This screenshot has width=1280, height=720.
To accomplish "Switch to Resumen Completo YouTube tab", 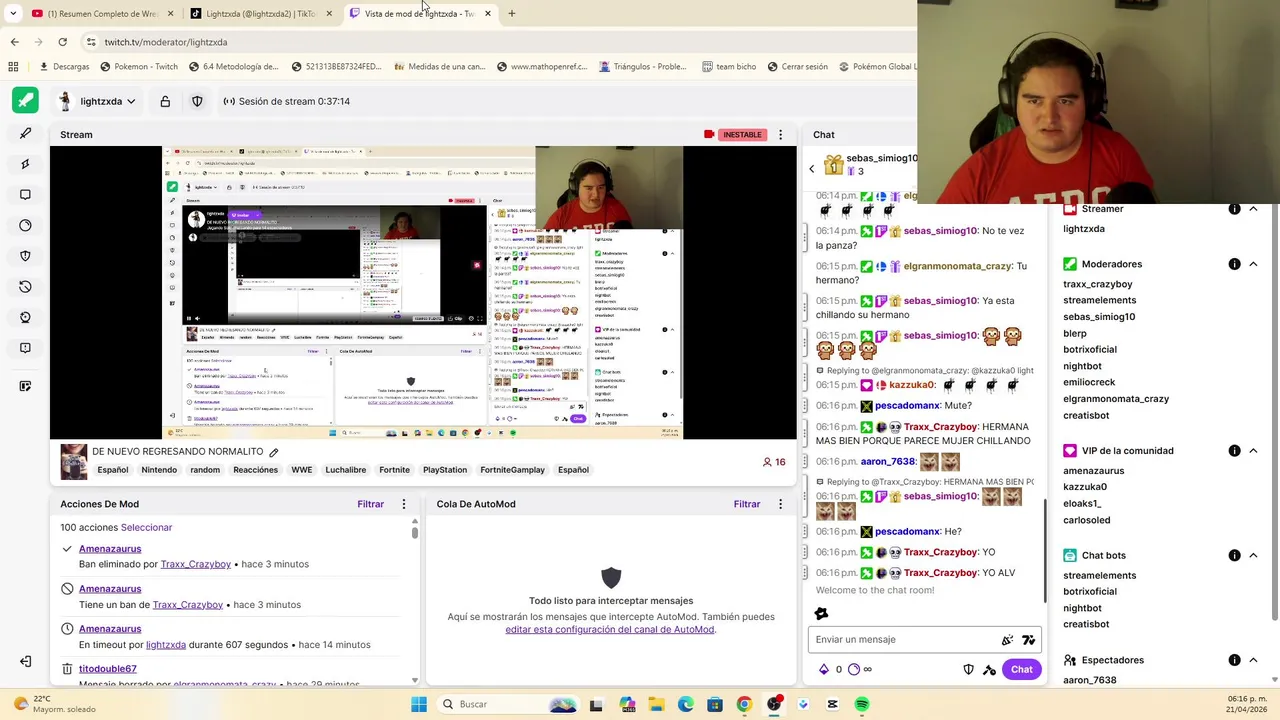I will pos(102,13).
